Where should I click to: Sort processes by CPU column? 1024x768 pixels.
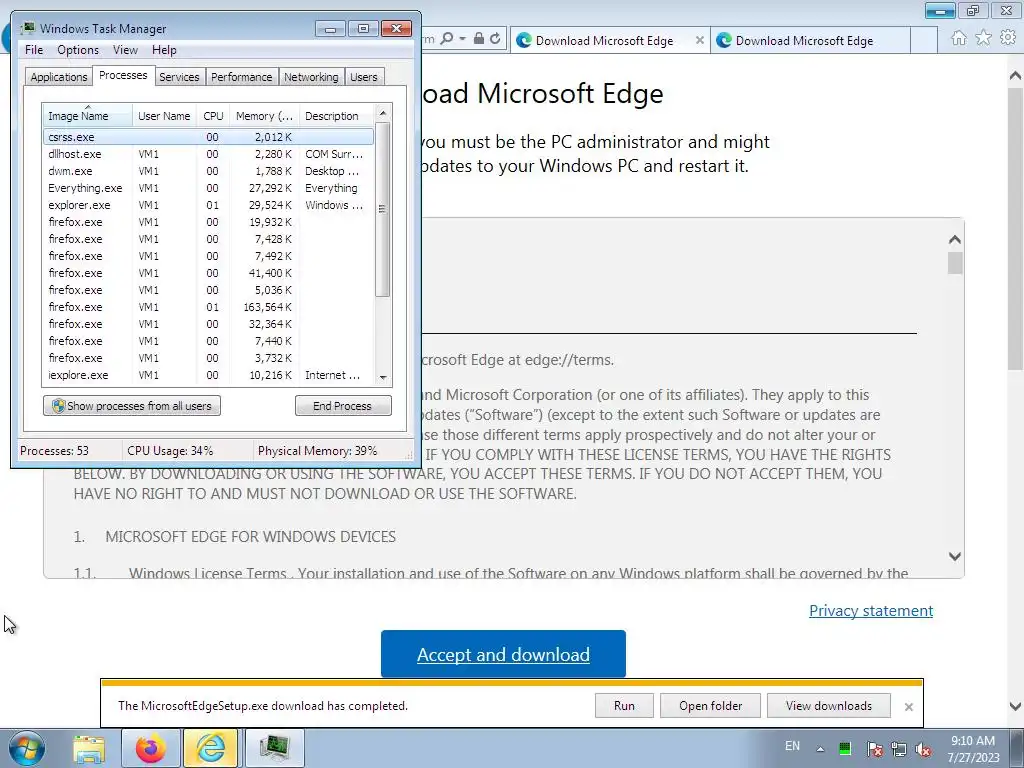tap(213, 116)
